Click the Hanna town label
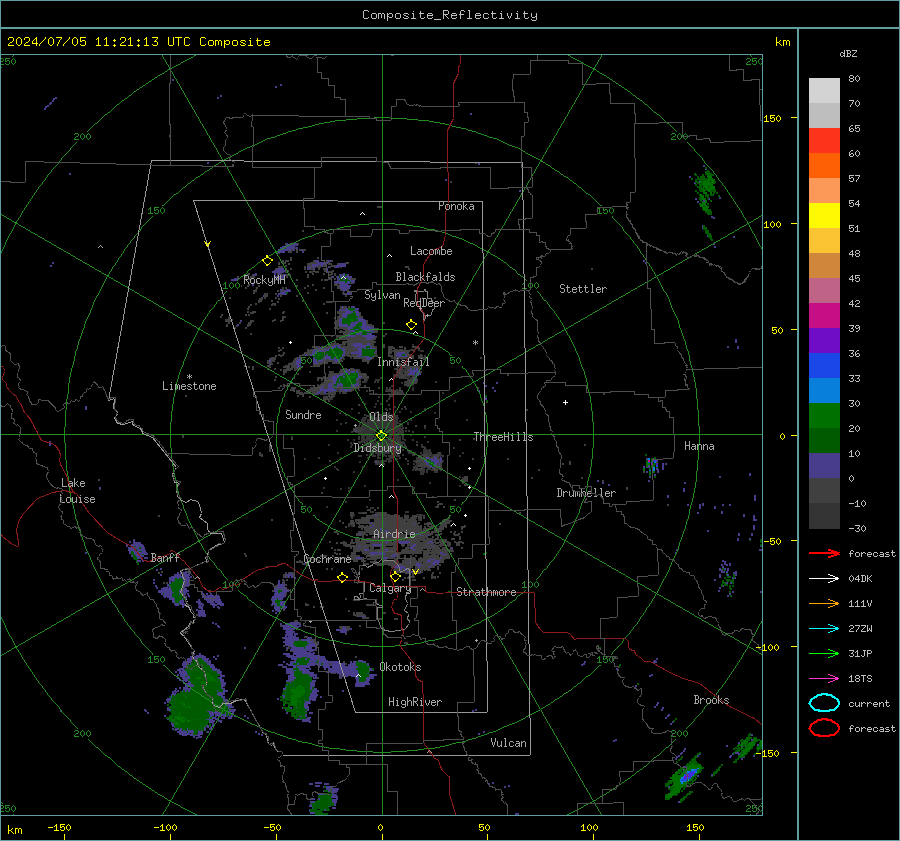This screenshot has width=900, height=841. coord(699,446)
